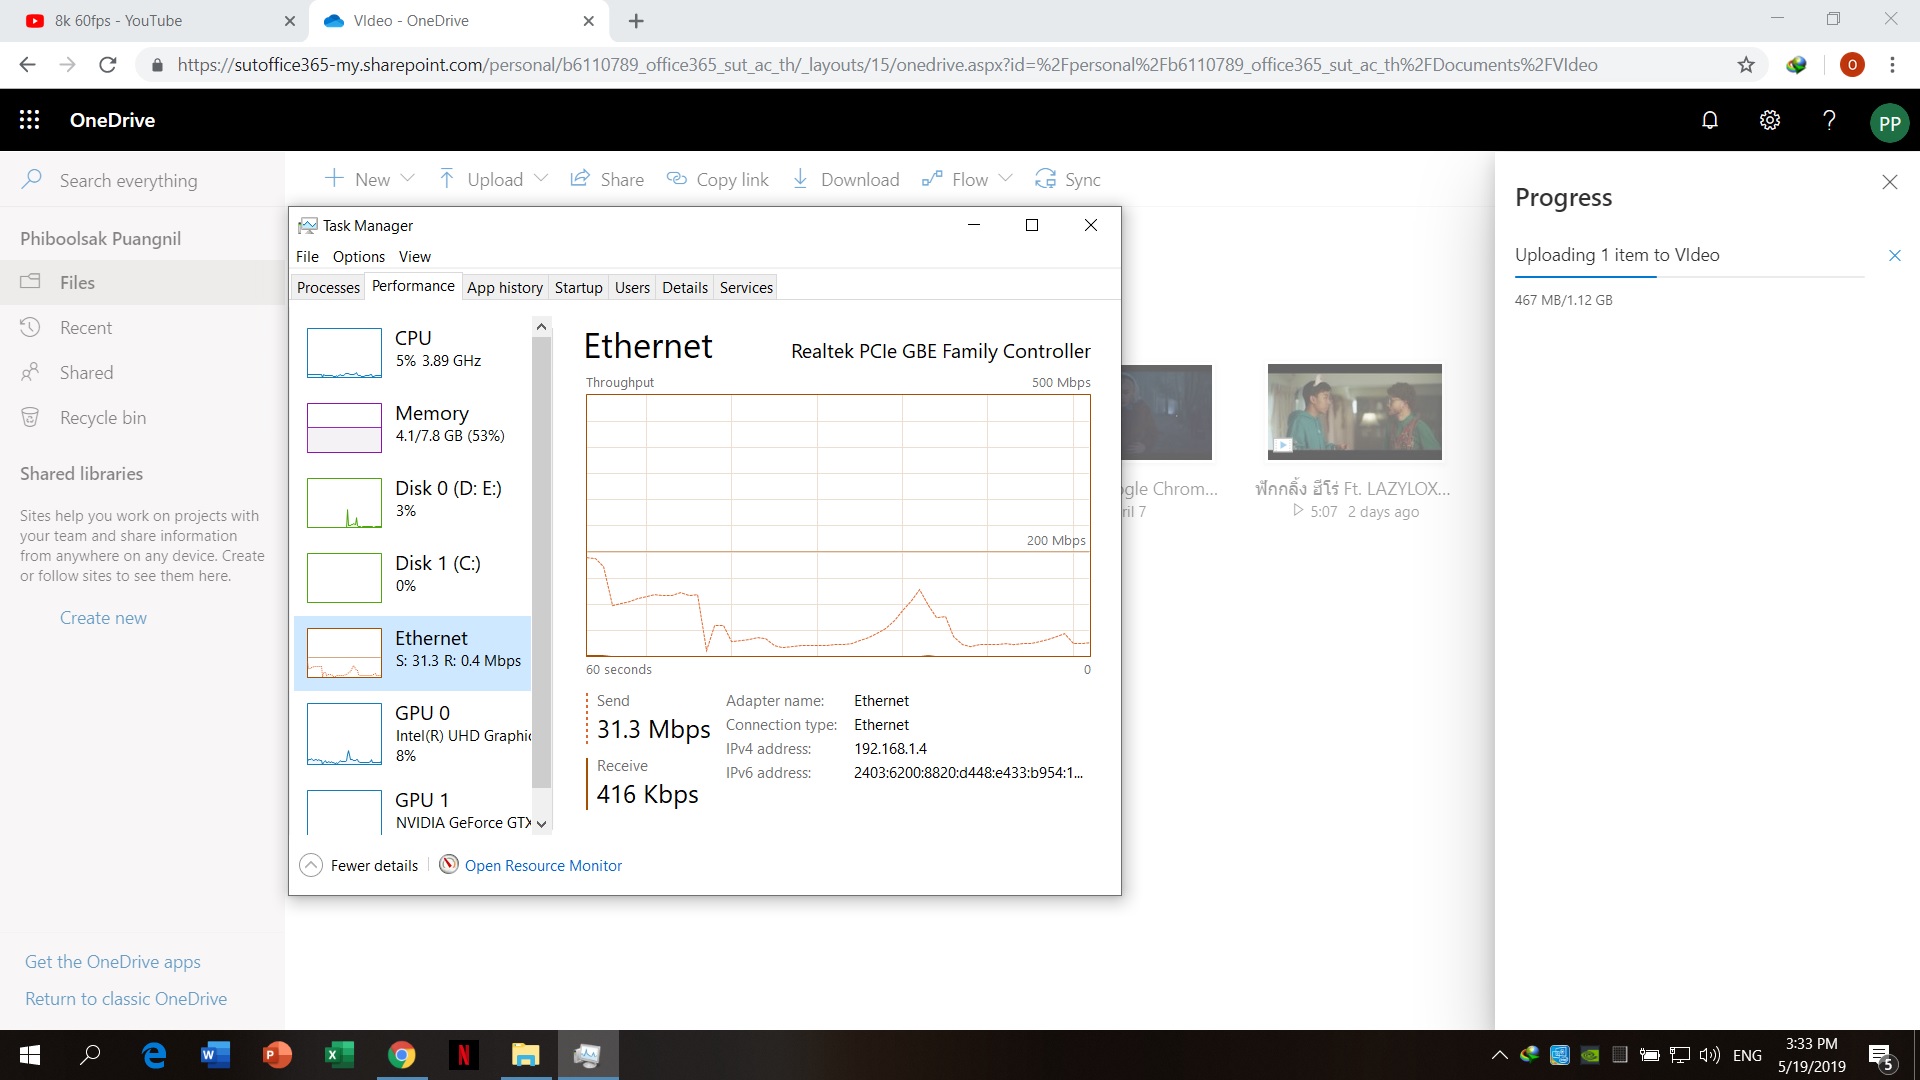The height and width of the screenshot is (1080, 1920).
Task: Open a new Chrome tab
Action: click(636, 21)
